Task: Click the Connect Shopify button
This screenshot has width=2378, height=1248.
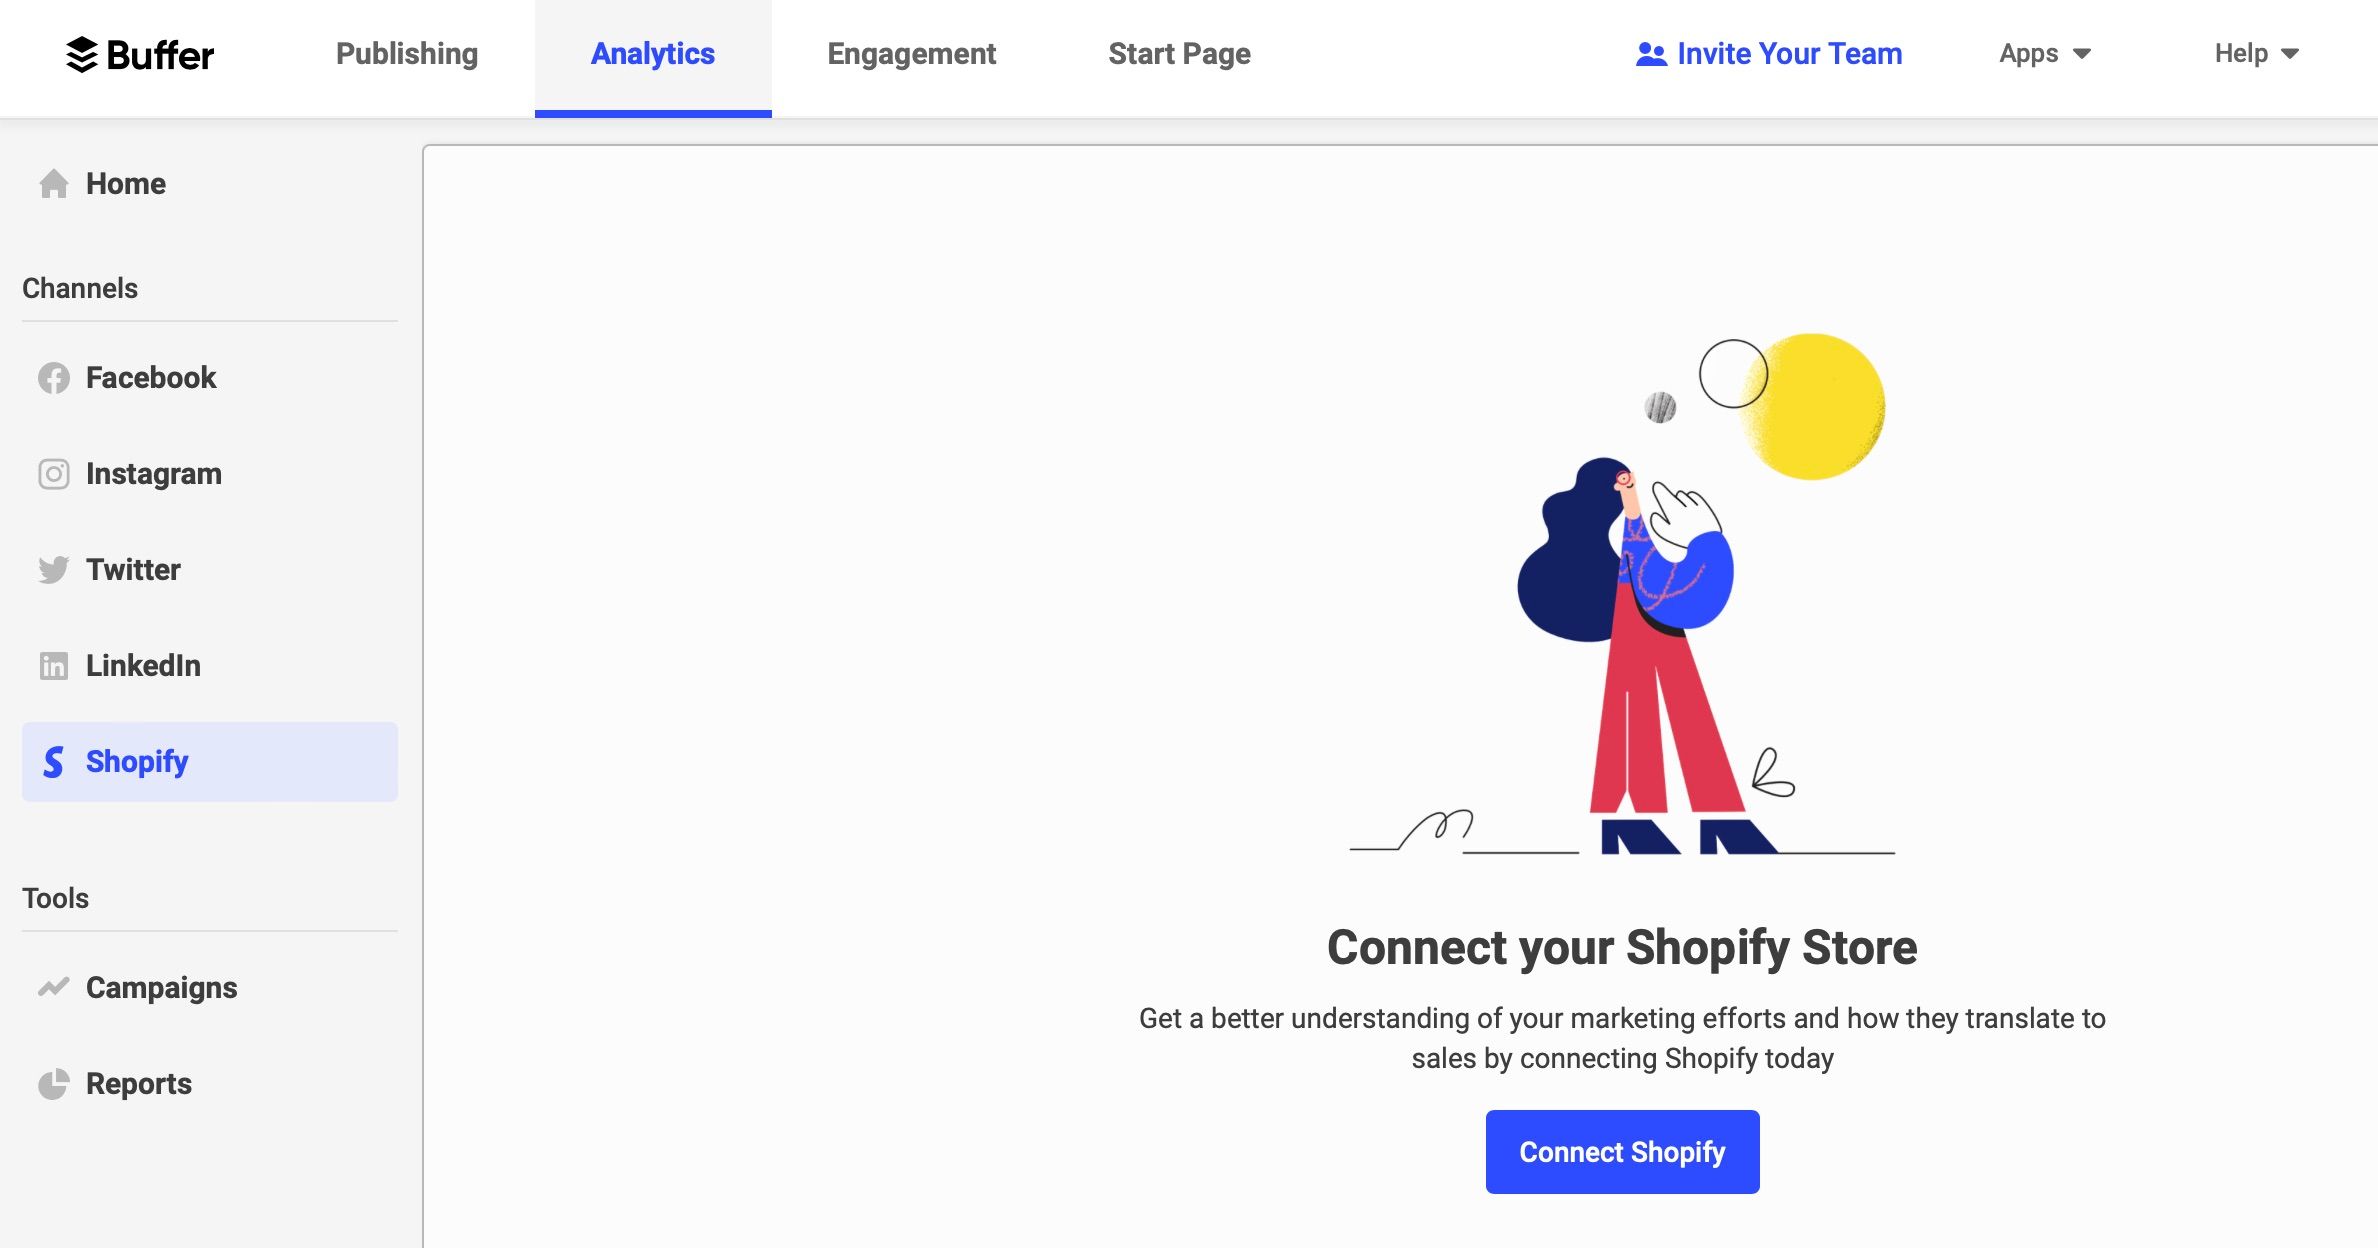Action: (1622, 1151)
